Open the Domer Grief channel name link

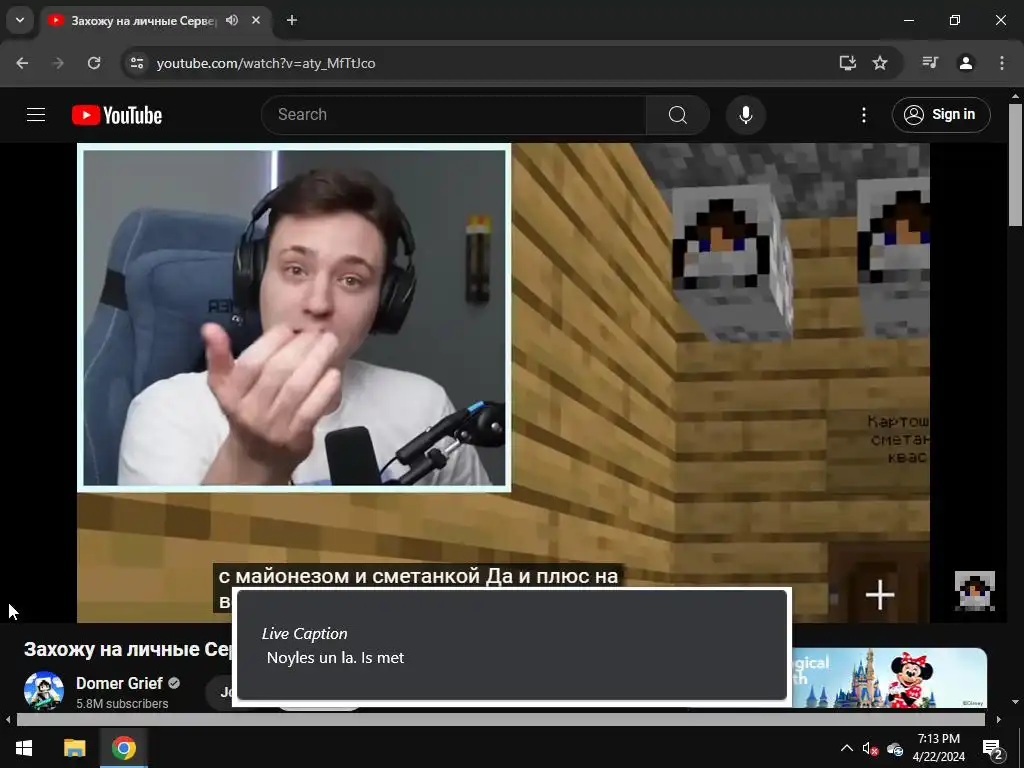tap(119, 683)
